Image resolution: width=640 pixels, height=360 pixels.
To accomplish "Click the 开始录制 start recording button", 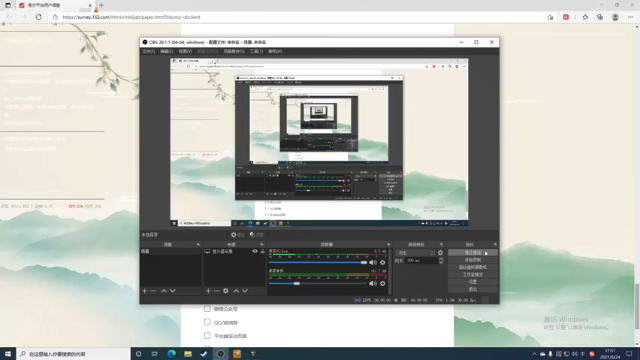I will pyautogui.click(x=473, y=260).
